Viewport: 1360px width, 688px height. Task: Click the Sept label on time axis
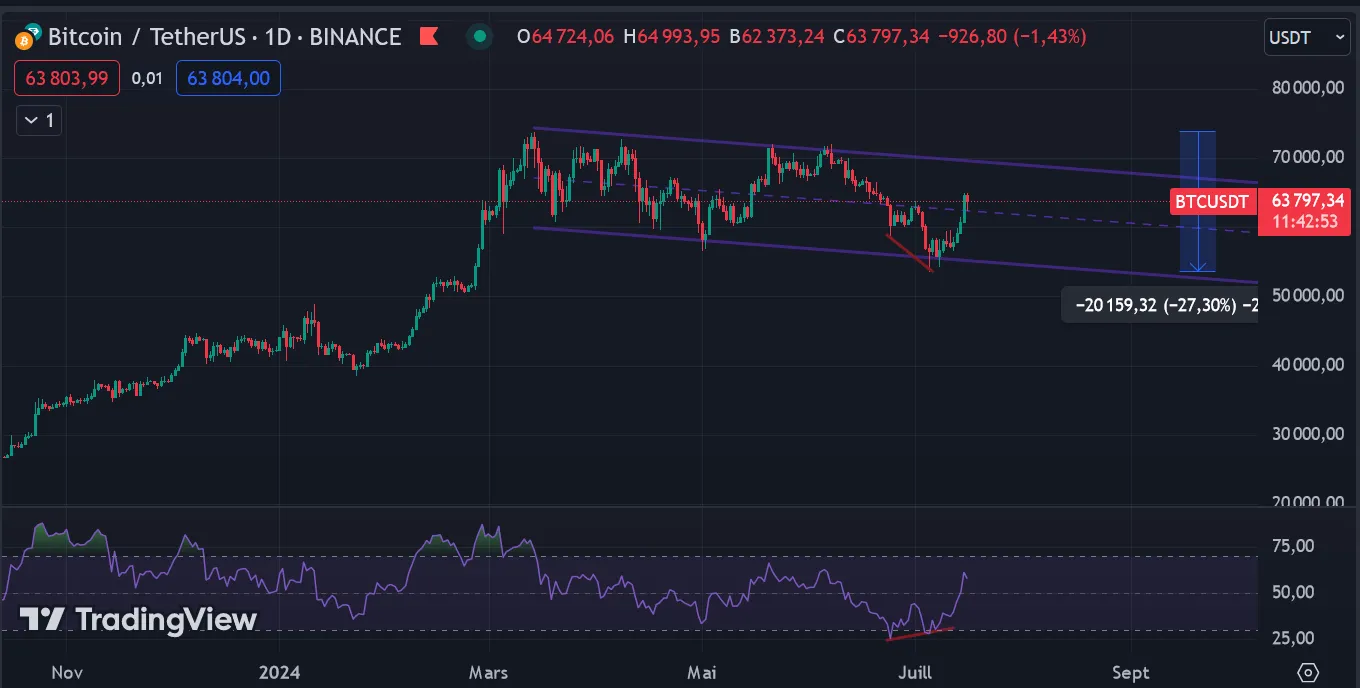pos(1130,672)
